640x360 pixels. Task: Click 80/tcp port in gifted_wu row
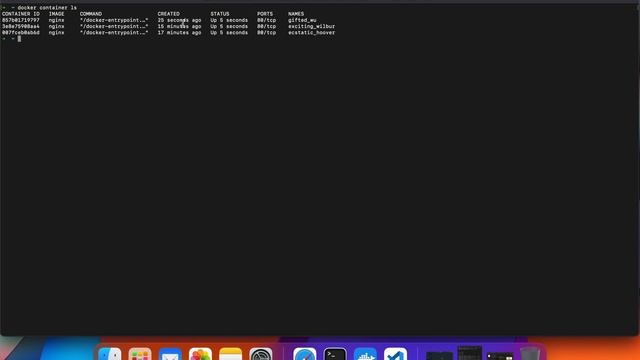point(267,20)
